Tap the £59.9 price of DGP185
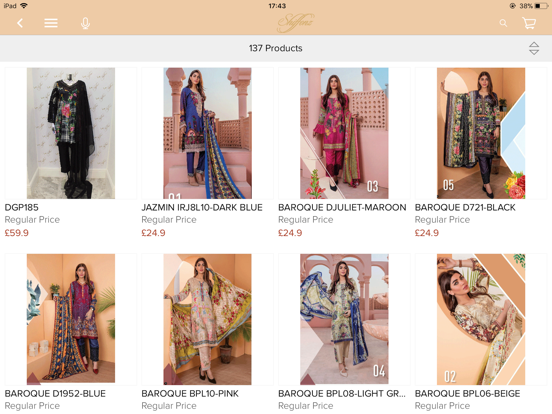The height and width of the screenshot is (414, 552). [17, 233]
